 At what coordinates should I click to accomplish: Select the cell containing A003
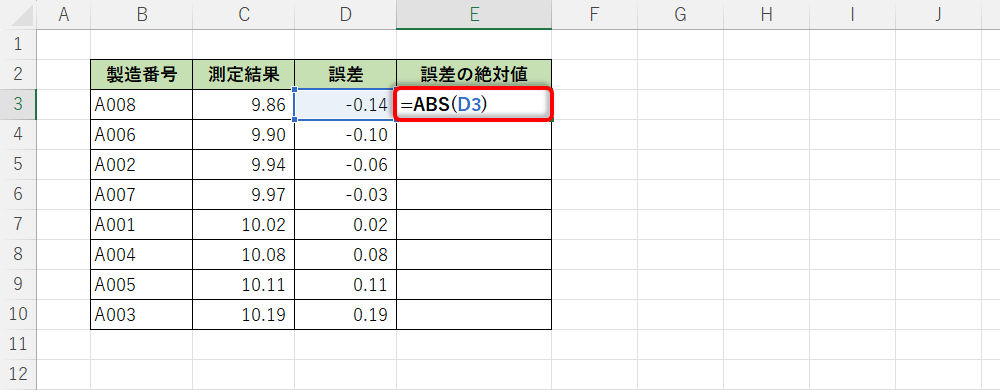point(141,315)
